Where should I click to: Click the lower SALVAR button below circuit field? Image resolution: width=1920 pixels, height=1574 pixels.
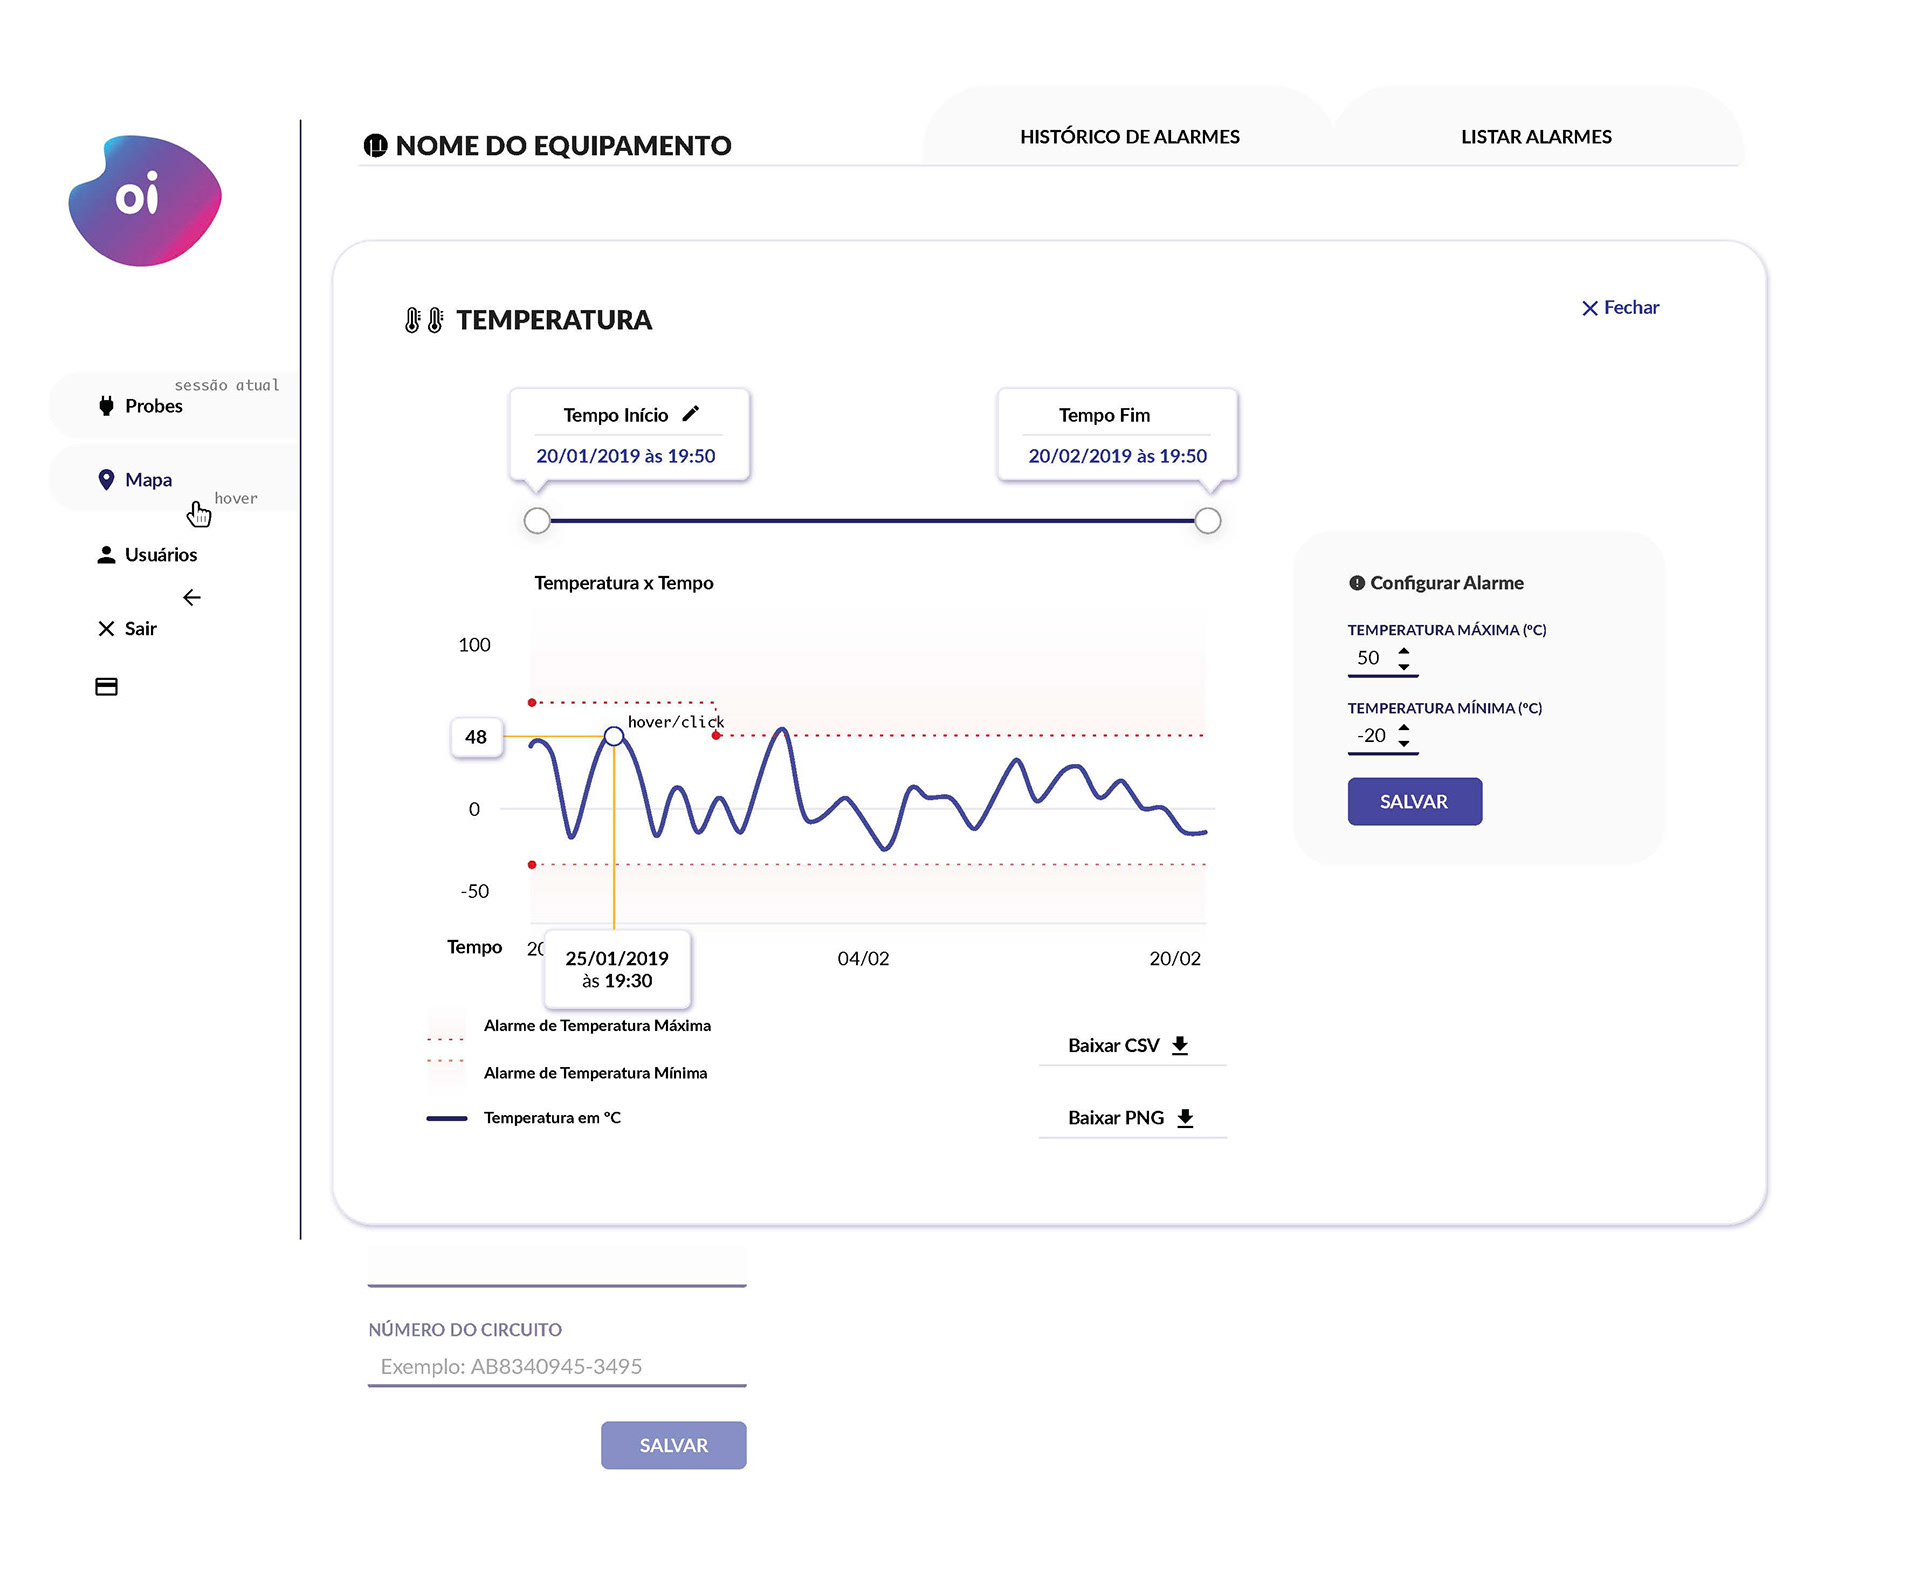point(673,1445)
